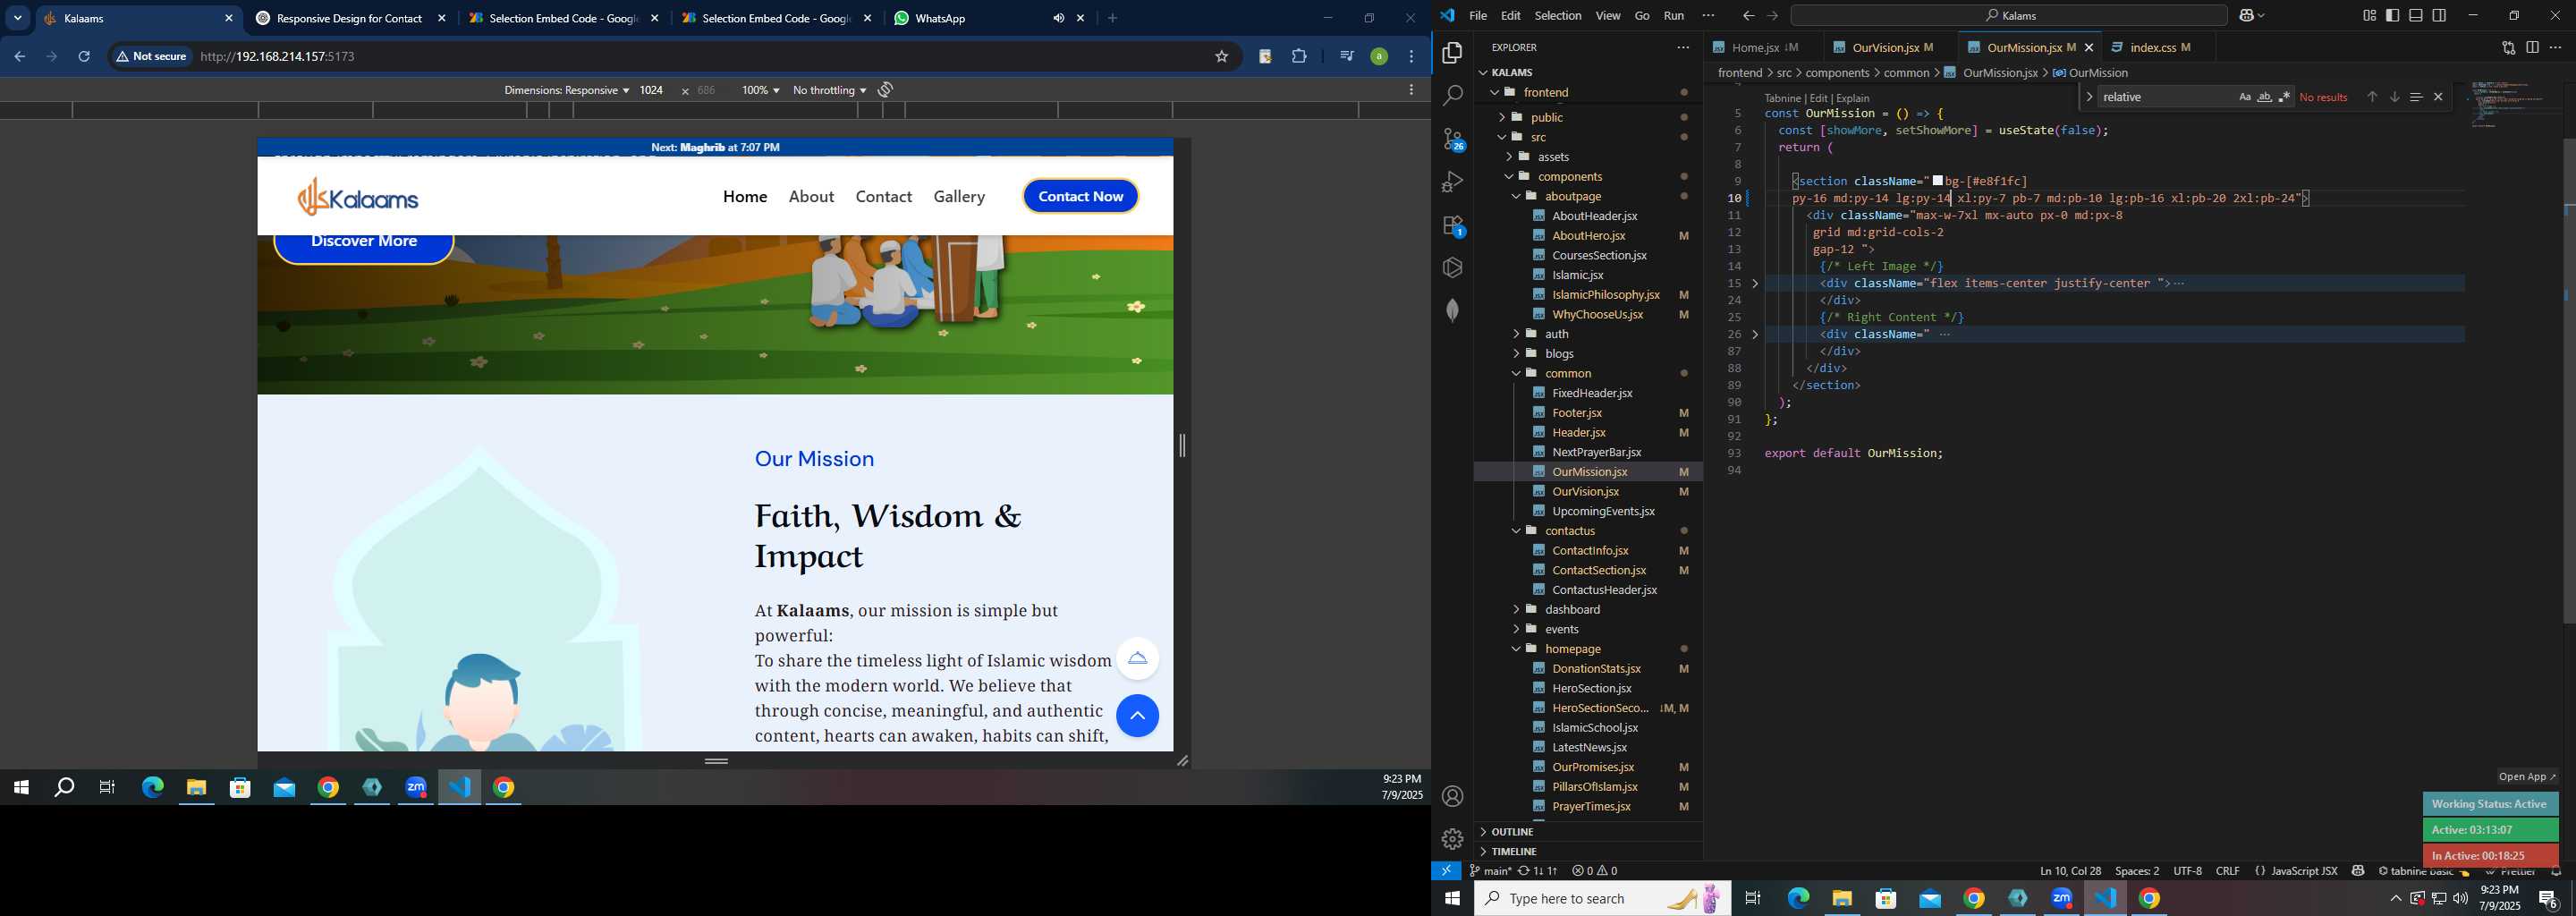
Task: Open the Selection menu
Action: click(x=1557, y=15)
